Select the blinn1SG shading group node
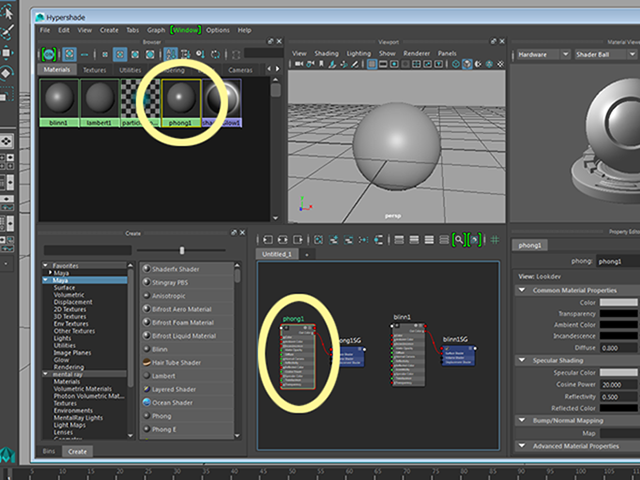The width and height of the screenshot is (640, 480). coord(458,355)
